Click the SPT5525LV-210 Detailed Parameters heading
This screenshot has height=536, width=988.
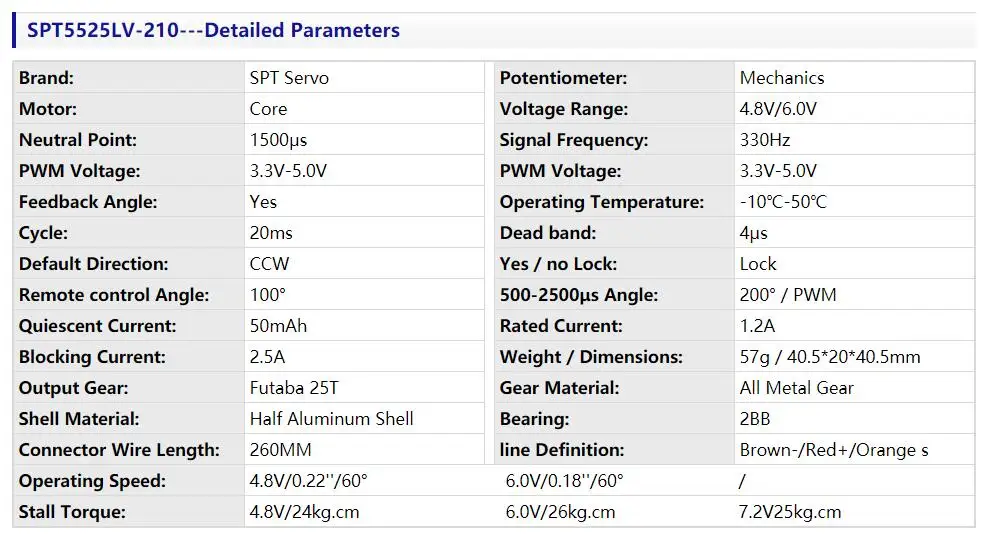point(213,30)
